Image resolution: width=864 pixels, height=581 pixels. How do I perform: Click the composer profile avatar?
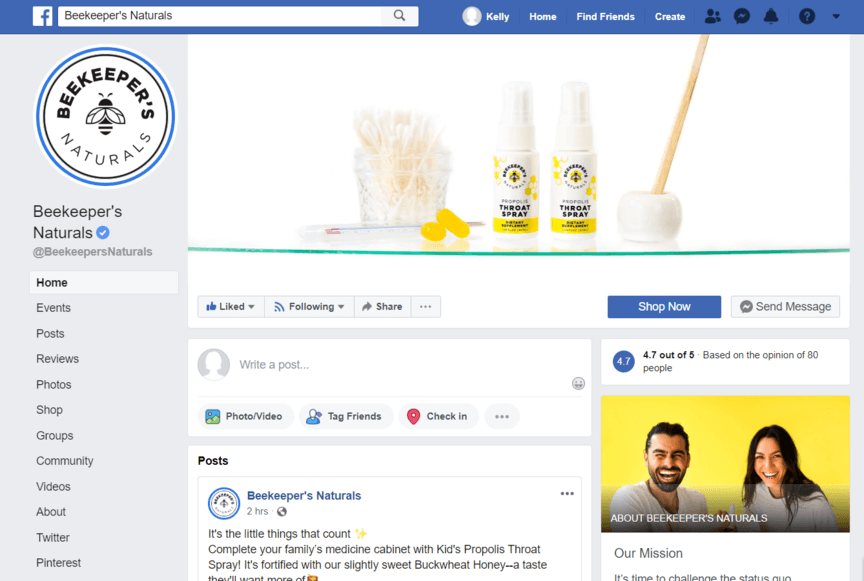(x=214, y=364)
